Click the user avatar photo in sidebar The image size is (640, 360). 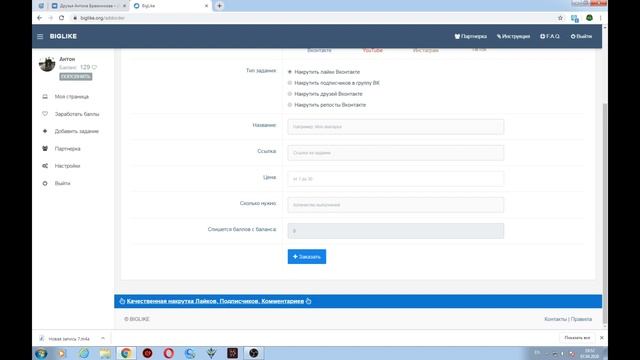pos(47,64)
